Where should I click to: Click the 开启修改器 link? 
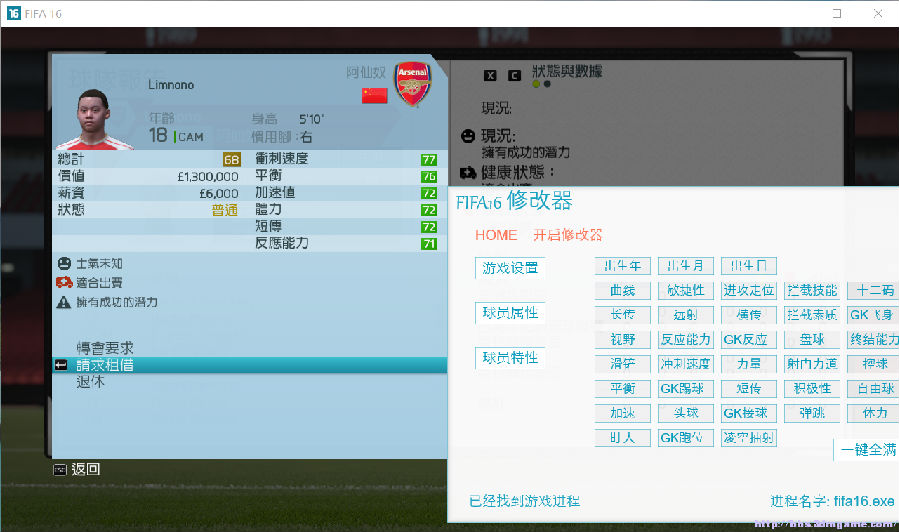pos(568,235)
